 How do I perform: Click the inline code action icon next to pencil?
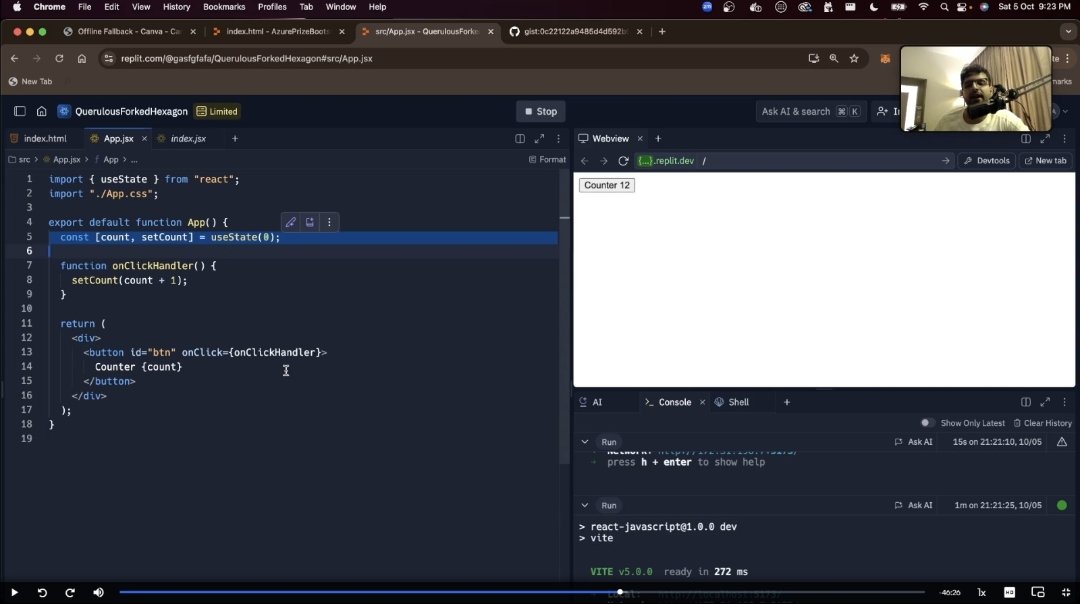[310, 222]
